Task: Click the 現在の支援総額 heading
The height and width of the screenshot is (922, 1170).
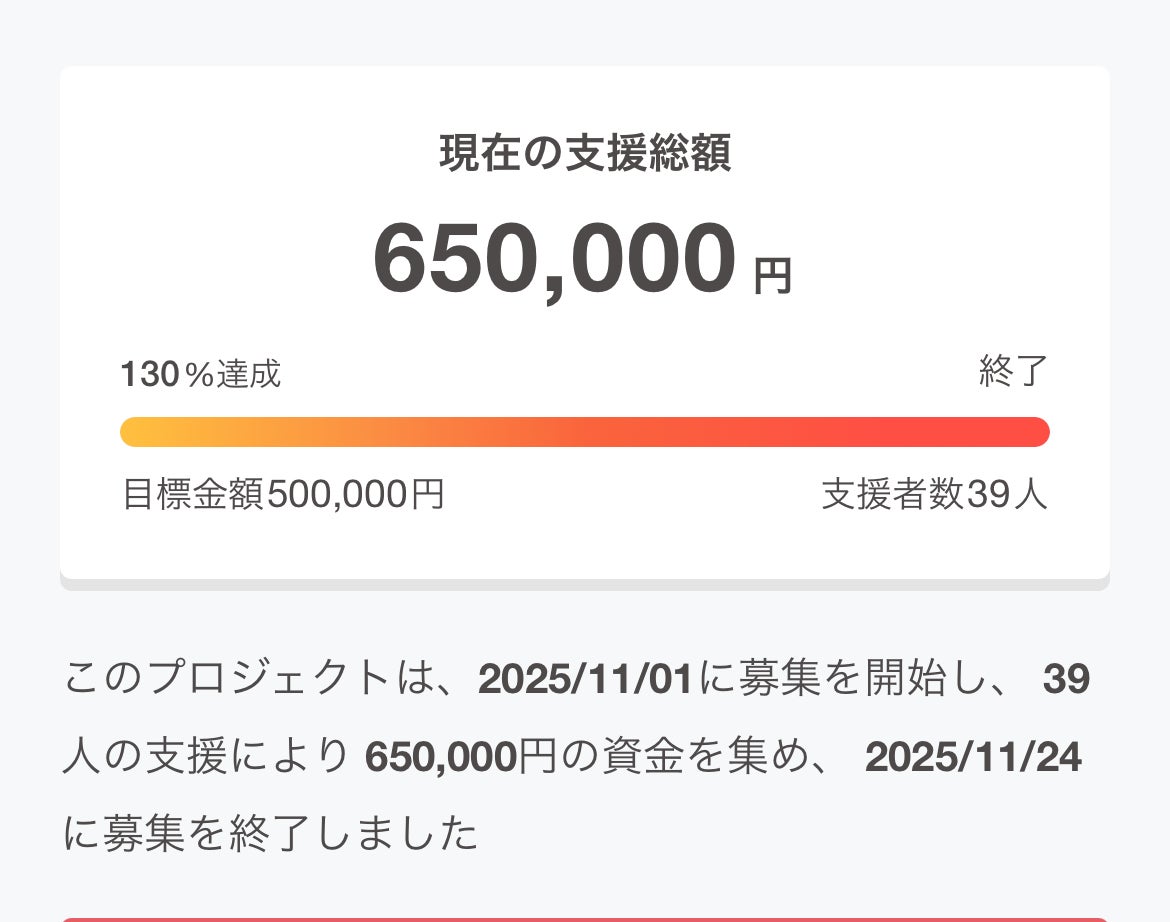Action: click(585, 154)
